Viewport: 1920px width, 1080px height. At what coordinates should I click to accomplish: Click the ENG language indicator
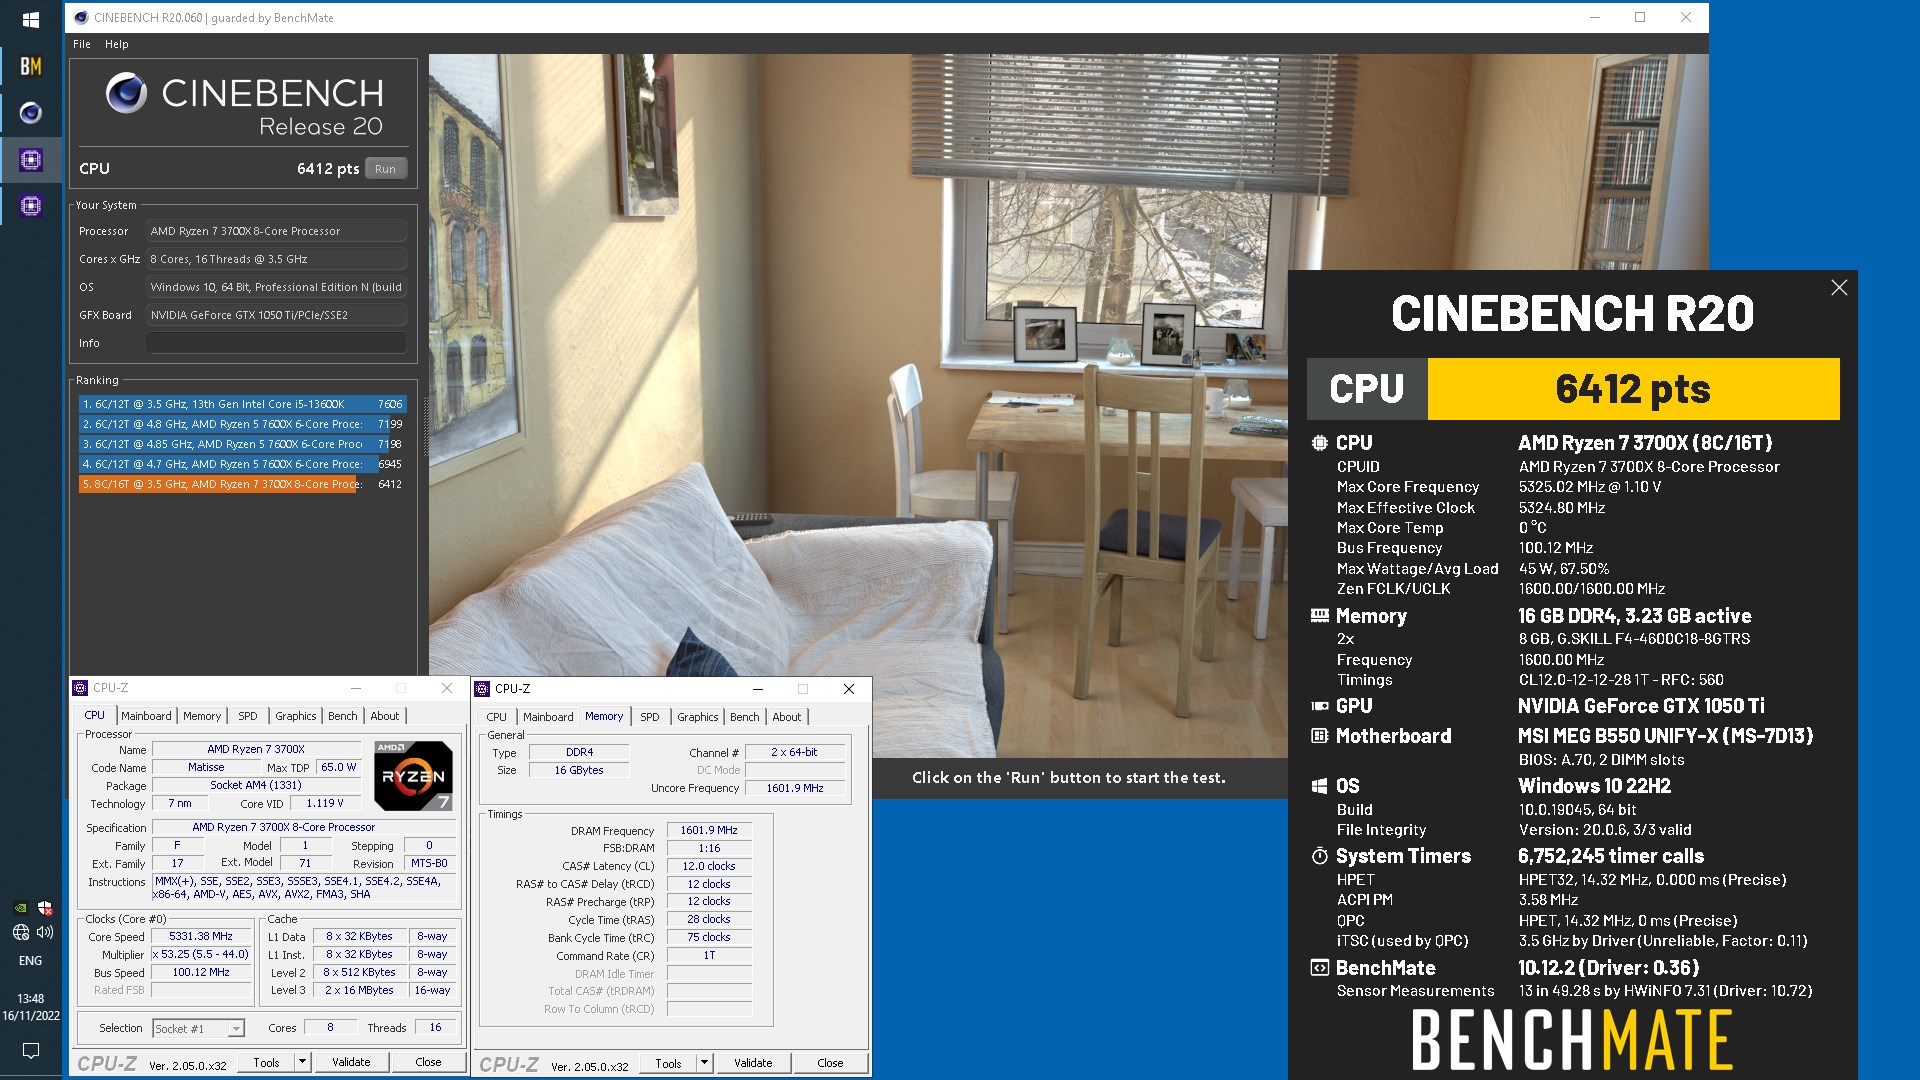[31, 961]
